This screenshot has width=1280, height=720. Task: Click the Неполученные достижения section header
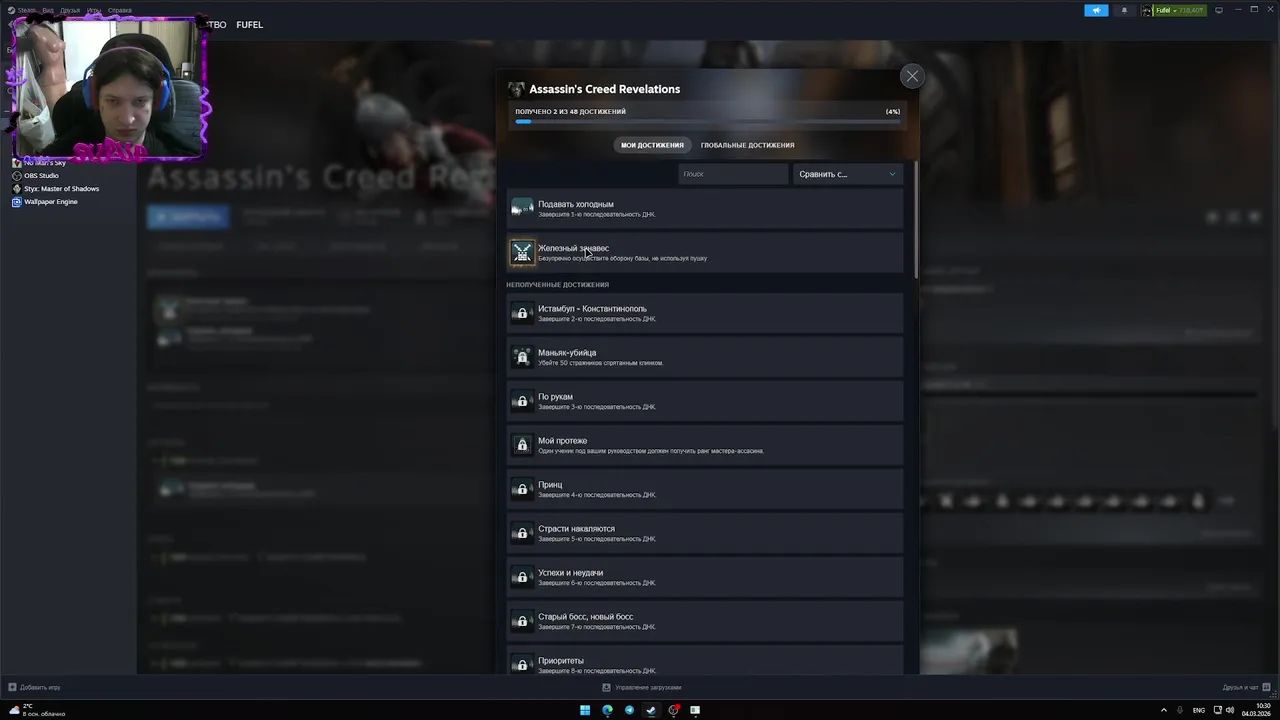557,285
